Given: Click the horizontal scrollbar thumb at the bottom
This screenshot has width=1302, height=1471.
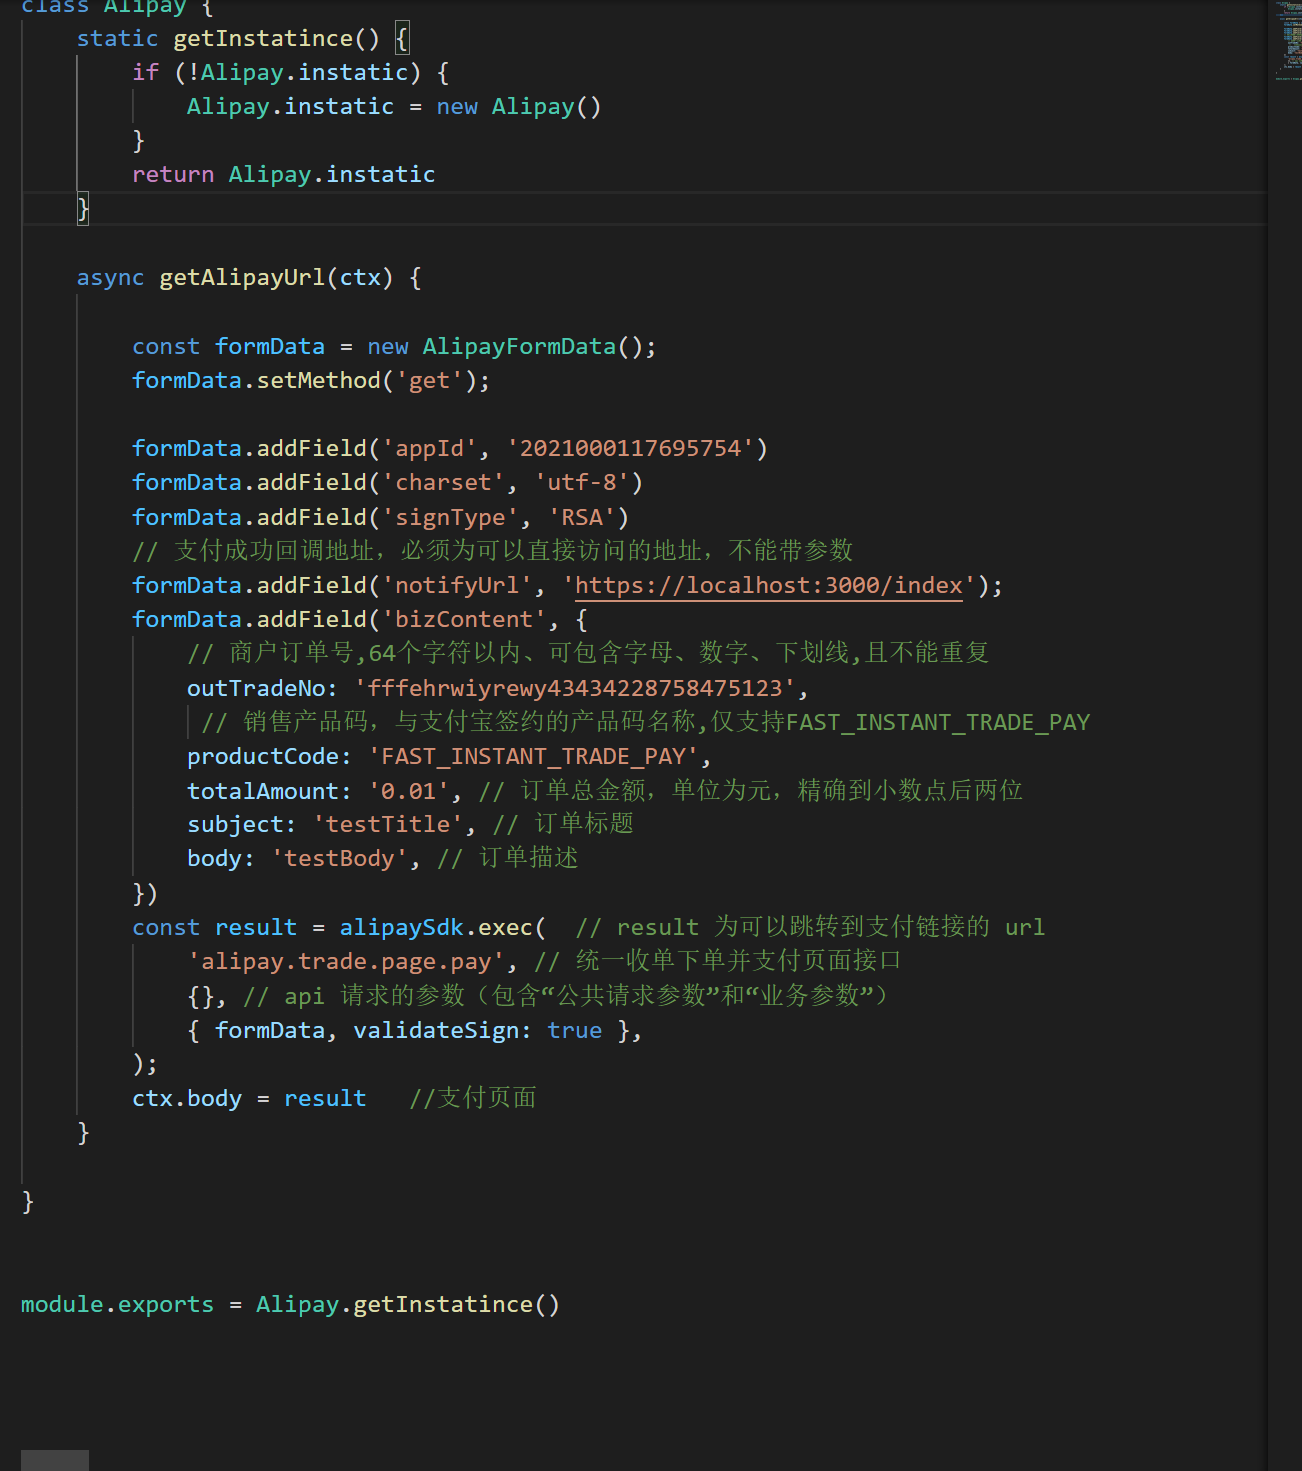Looking at the screenshot, I should [55, 1460].
